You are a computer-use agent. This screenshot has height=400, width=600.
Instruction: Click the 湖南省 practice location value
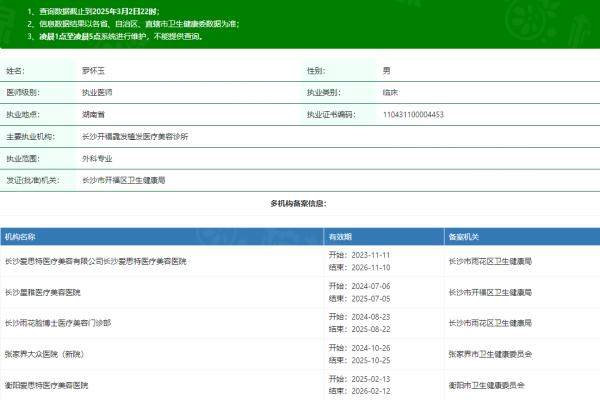coord(95,115)
